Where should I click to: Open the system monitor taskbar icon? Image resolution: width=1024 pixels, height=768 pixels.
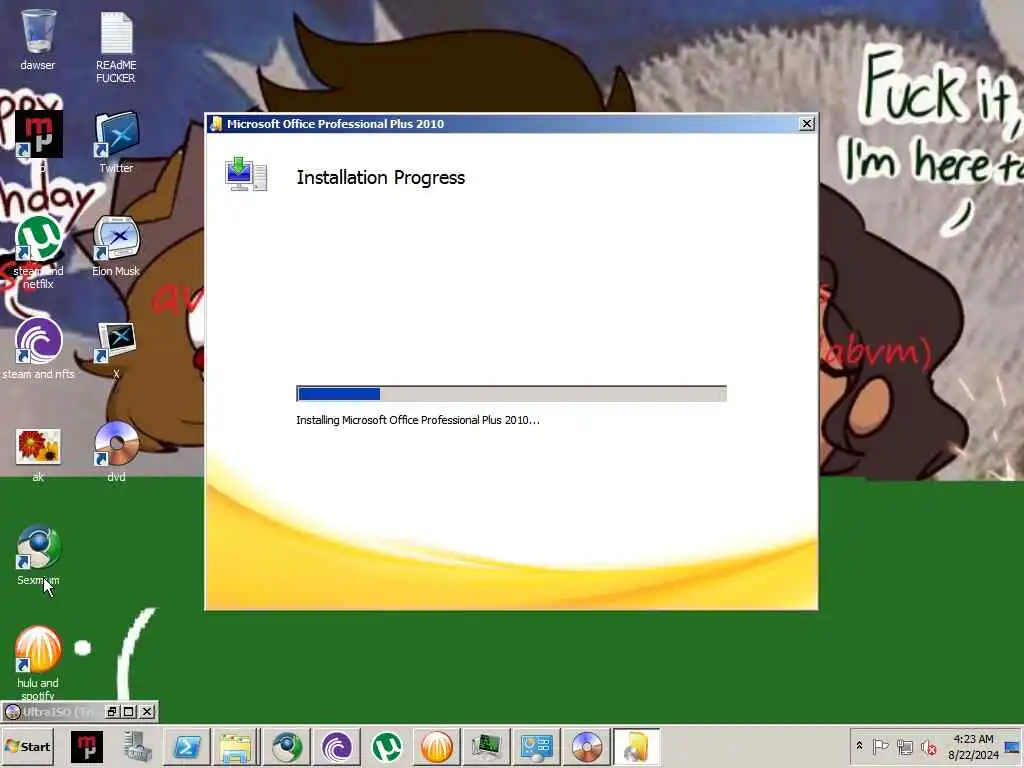(486, 746)
